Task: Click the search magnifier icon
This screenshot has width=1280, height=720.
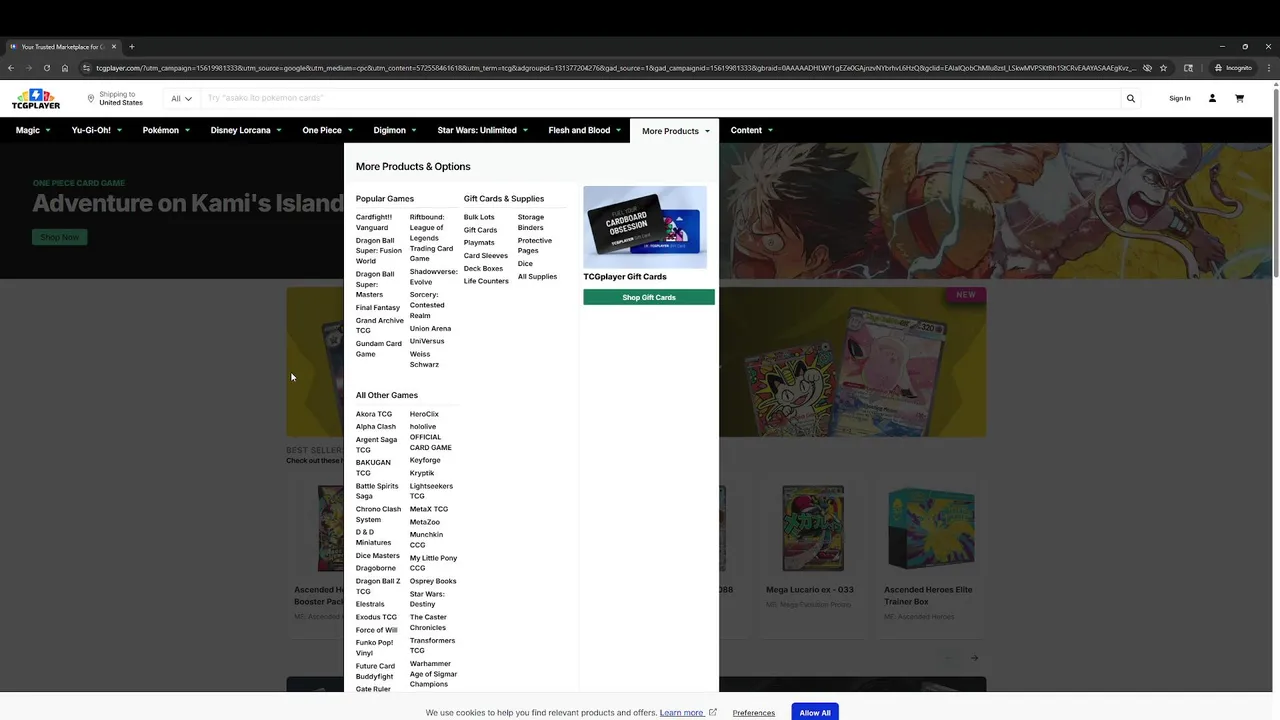Action: click(x=1131, y=98)
